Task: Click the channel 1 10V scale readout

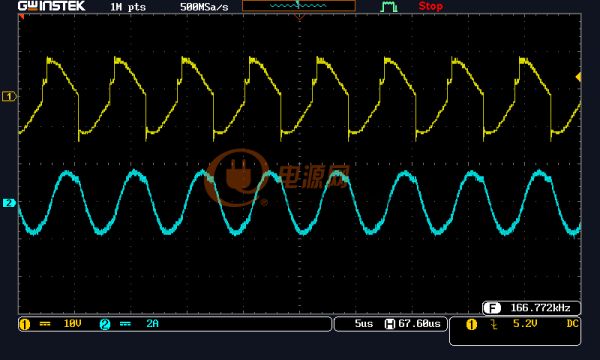Action: tap(72, 324)
